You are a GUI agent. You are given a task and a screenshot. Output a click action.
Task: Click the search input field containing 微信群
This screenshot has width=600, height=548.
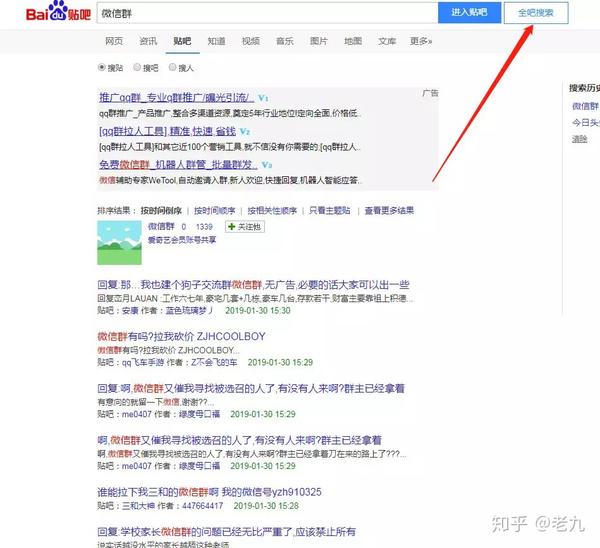267,13
